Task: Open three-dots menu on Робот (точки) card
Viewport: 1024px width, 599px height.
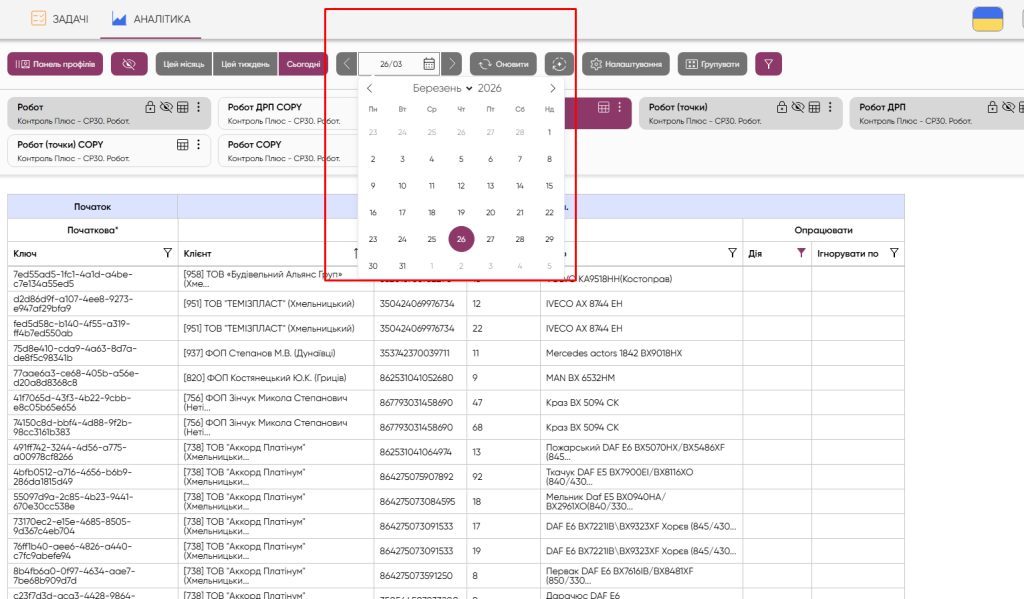Action: tap(830, 107)
